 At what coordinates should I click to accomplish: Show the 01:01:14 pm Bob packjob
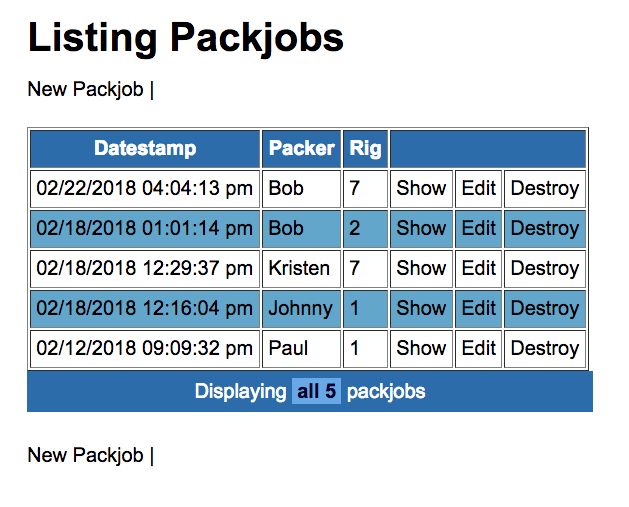coord(421,228)
